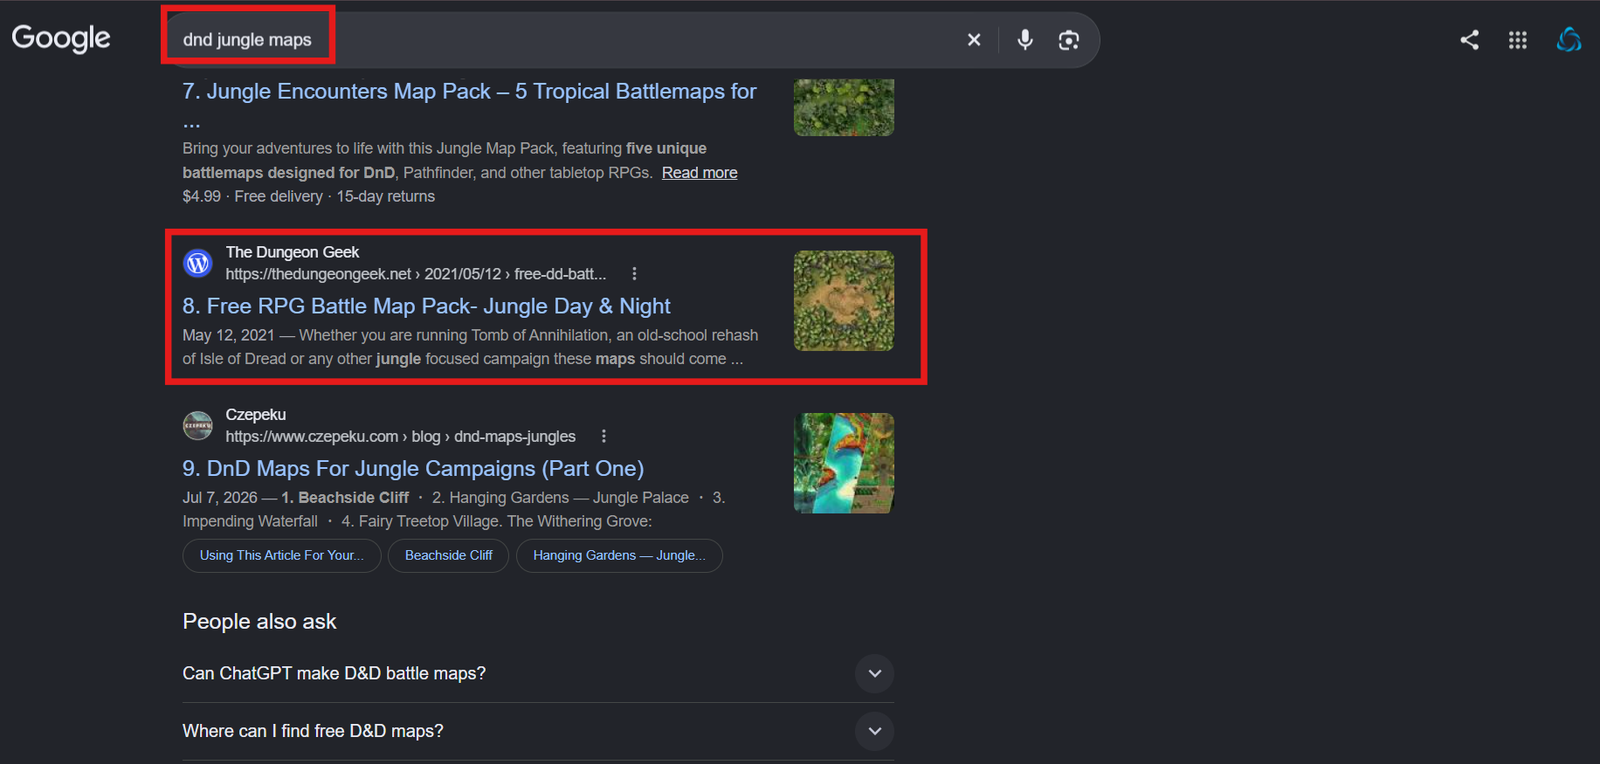This screenshot has height=764, width=1600.
Task: Open the Jungle Encounters Map Pack thumbnail
Action: click(x=844, y=107)
